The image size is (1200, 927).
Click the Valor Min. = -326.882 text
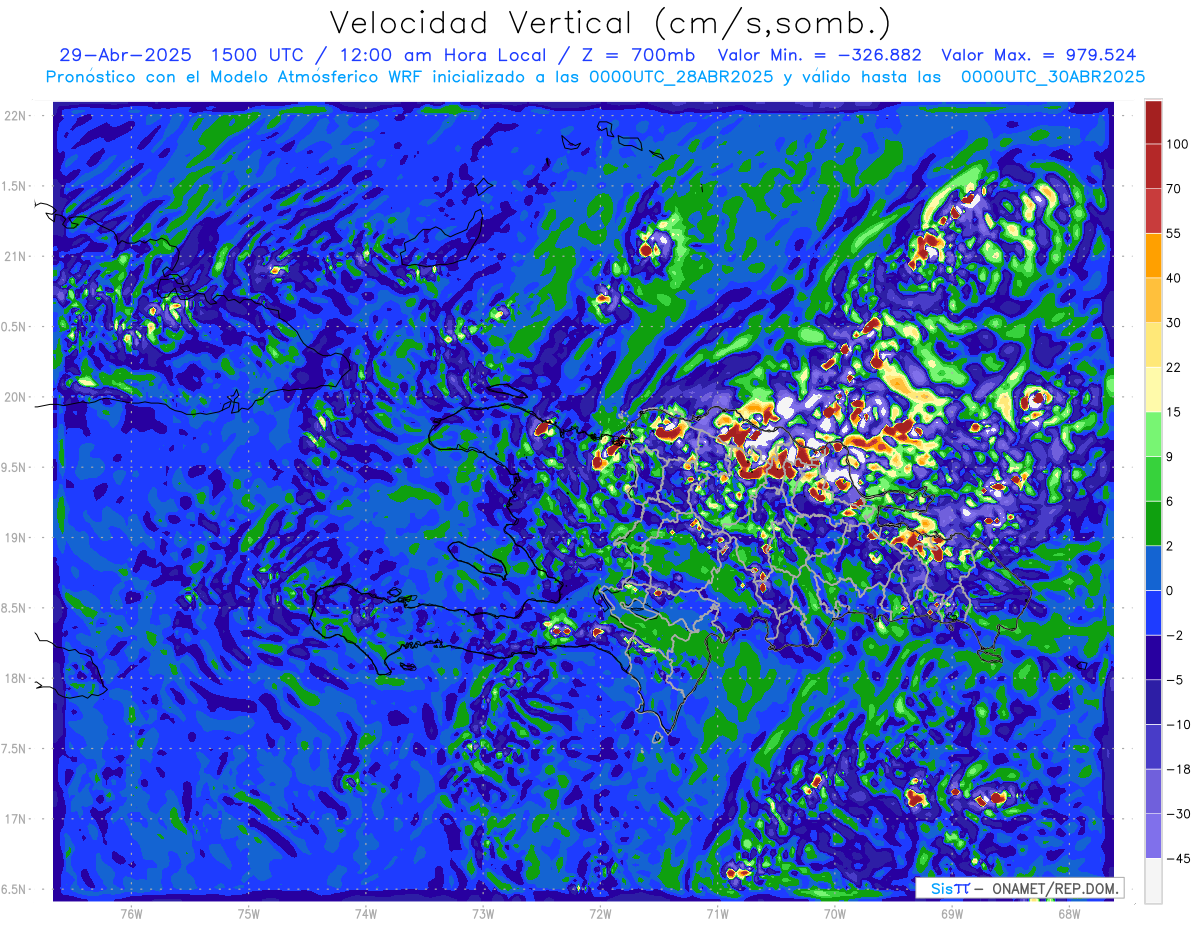click(820, 55)
